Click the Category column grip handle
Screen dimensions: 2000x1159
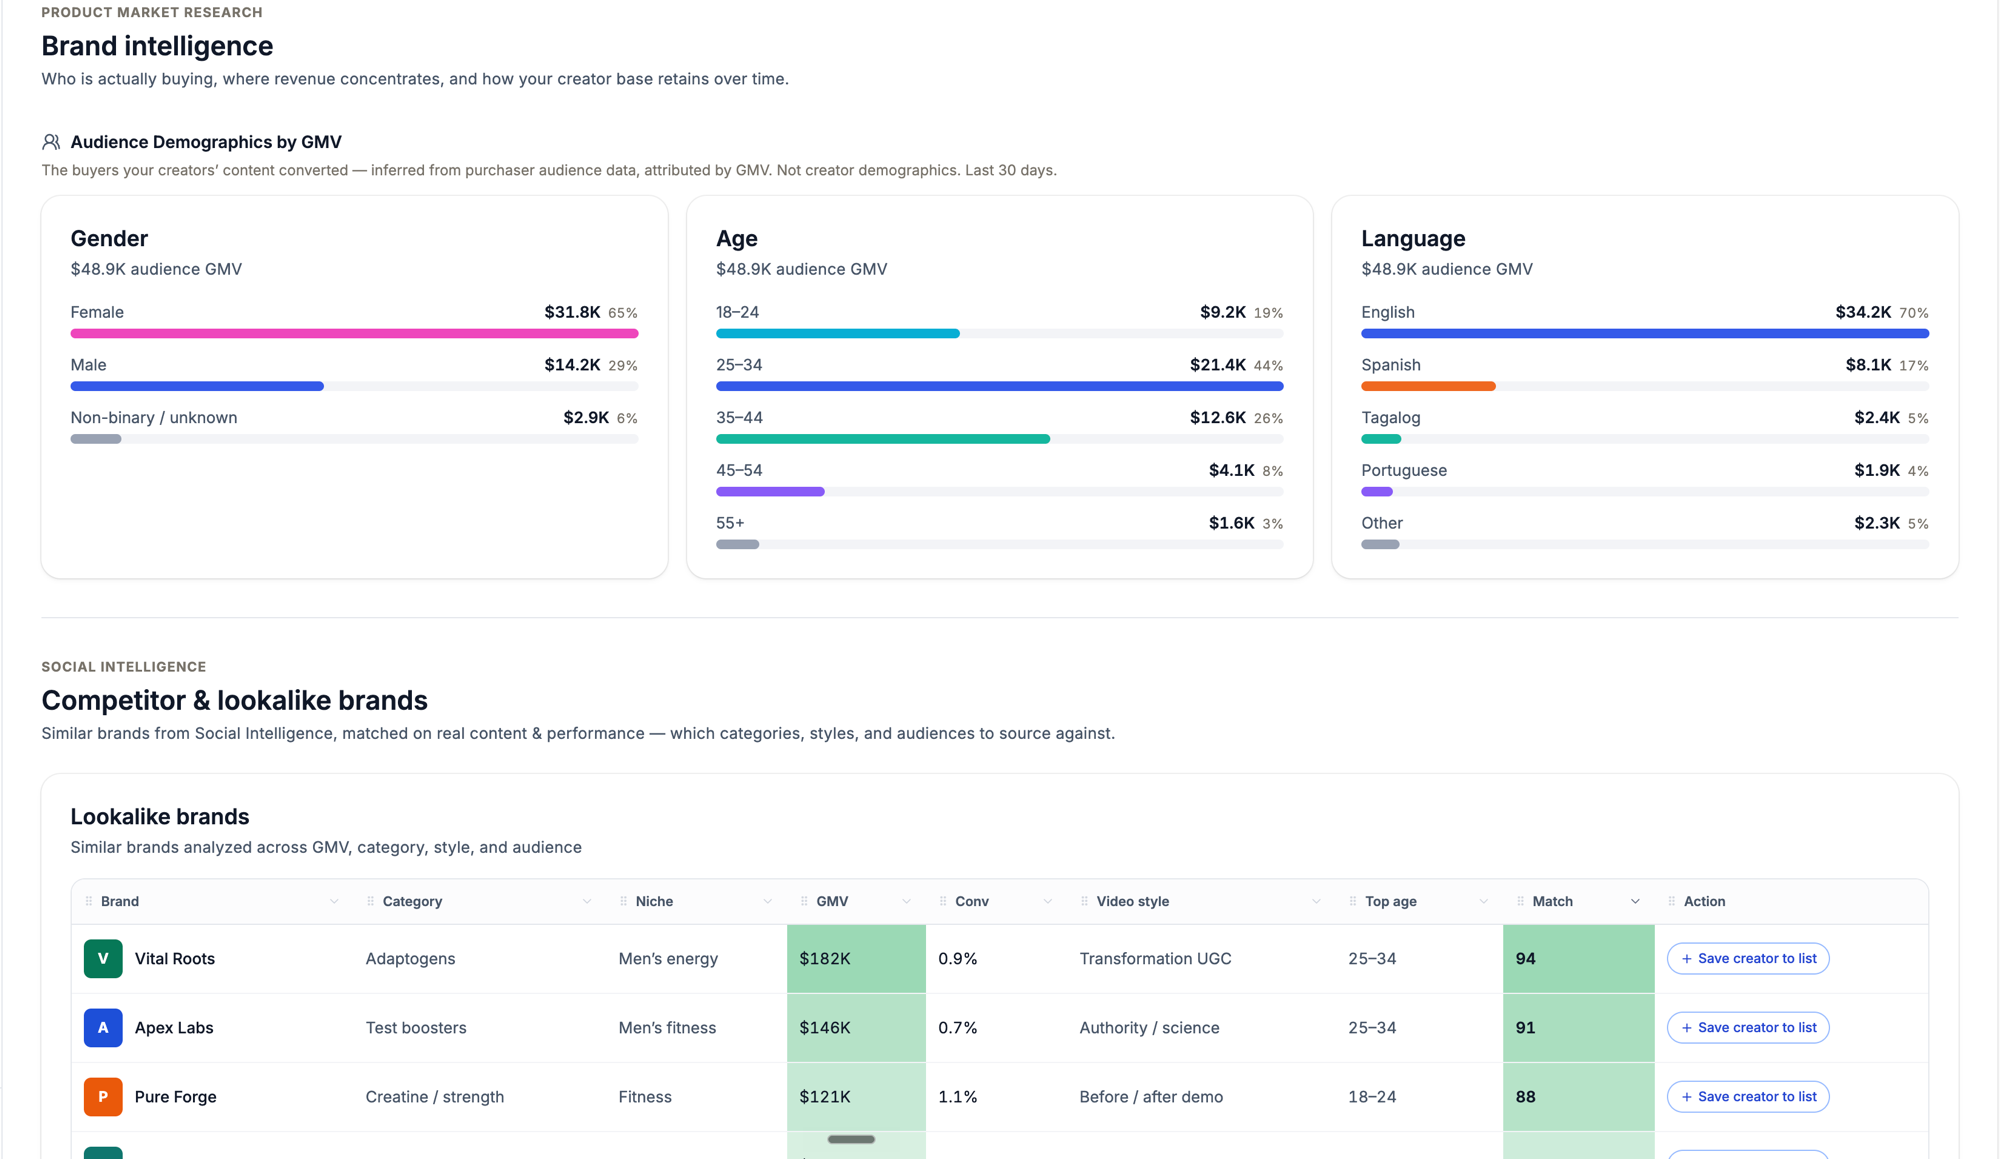[x=371, y=901]
